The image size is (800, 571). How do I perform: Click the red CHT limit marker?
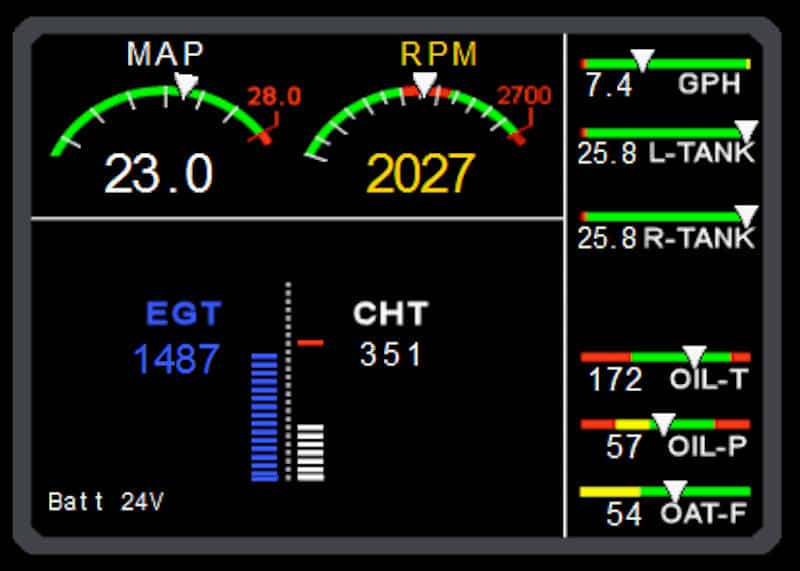tap(311, 343)
